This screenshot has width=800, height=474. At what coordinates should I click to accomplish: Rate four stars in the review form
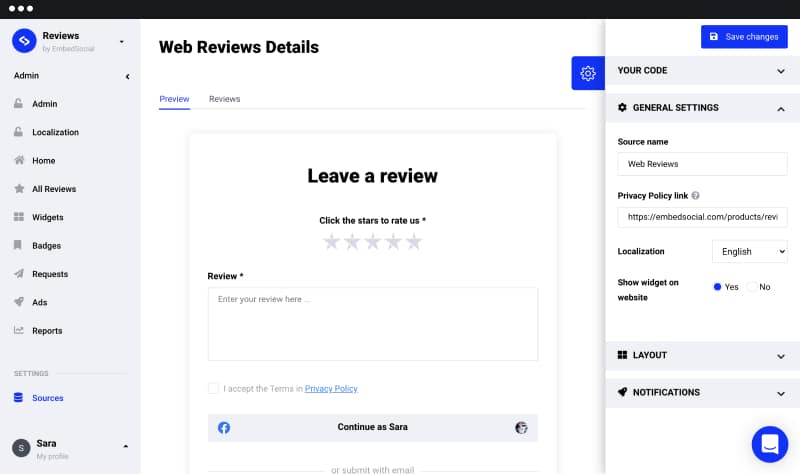(x=393, y=241)
